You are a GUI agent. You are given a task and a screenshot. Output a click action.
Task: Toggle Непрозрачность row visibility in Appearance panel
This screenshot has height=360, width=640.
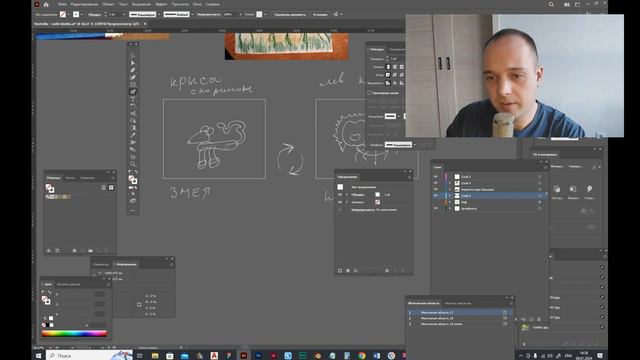340,210
